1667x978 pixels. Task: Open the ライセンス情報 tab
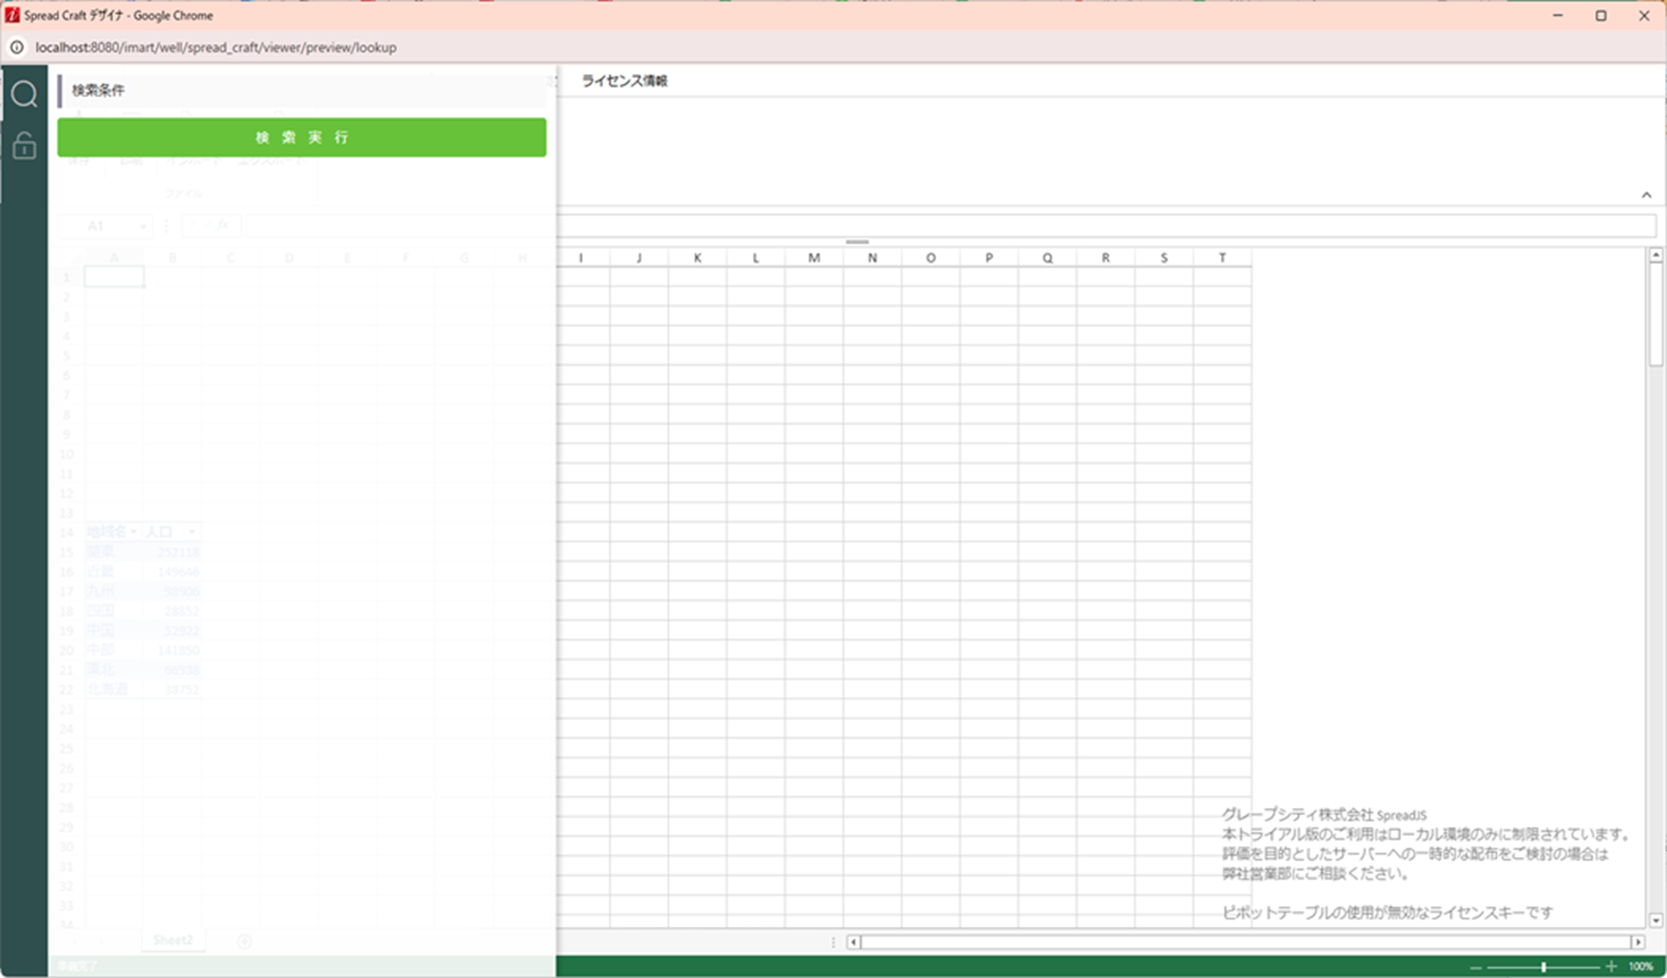624,81
